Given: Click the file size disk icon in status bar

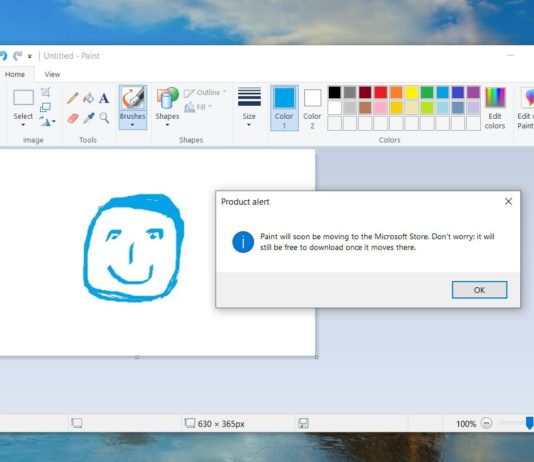Looking at the screenshot, I should [303, 423].
